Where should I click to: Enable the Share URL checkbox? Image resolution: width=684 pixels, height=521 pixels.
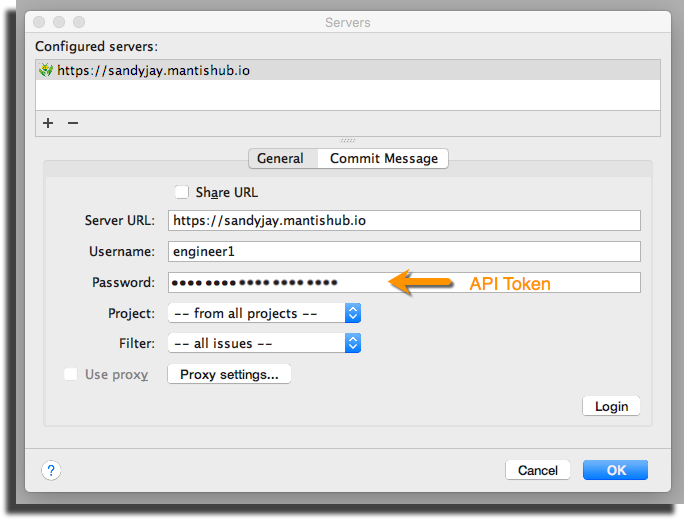181,192
